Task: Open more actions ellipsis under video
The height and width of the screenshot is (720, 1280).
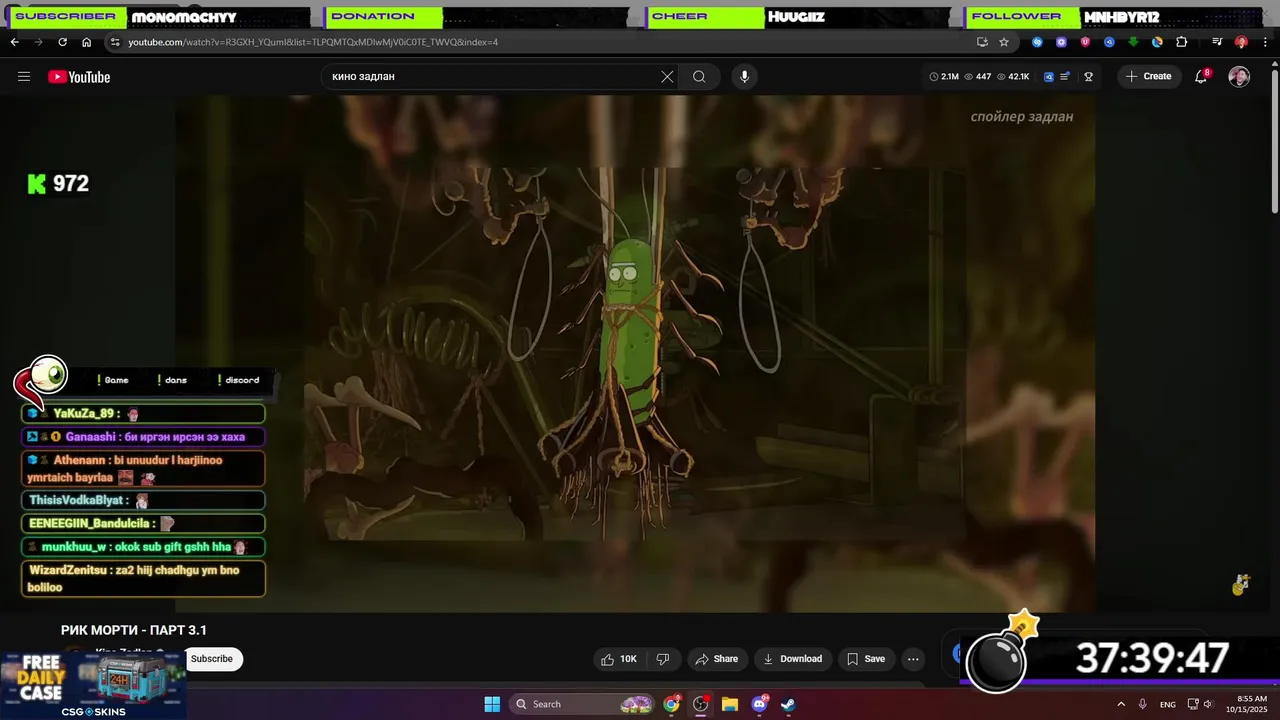Action: click(913, 659)
